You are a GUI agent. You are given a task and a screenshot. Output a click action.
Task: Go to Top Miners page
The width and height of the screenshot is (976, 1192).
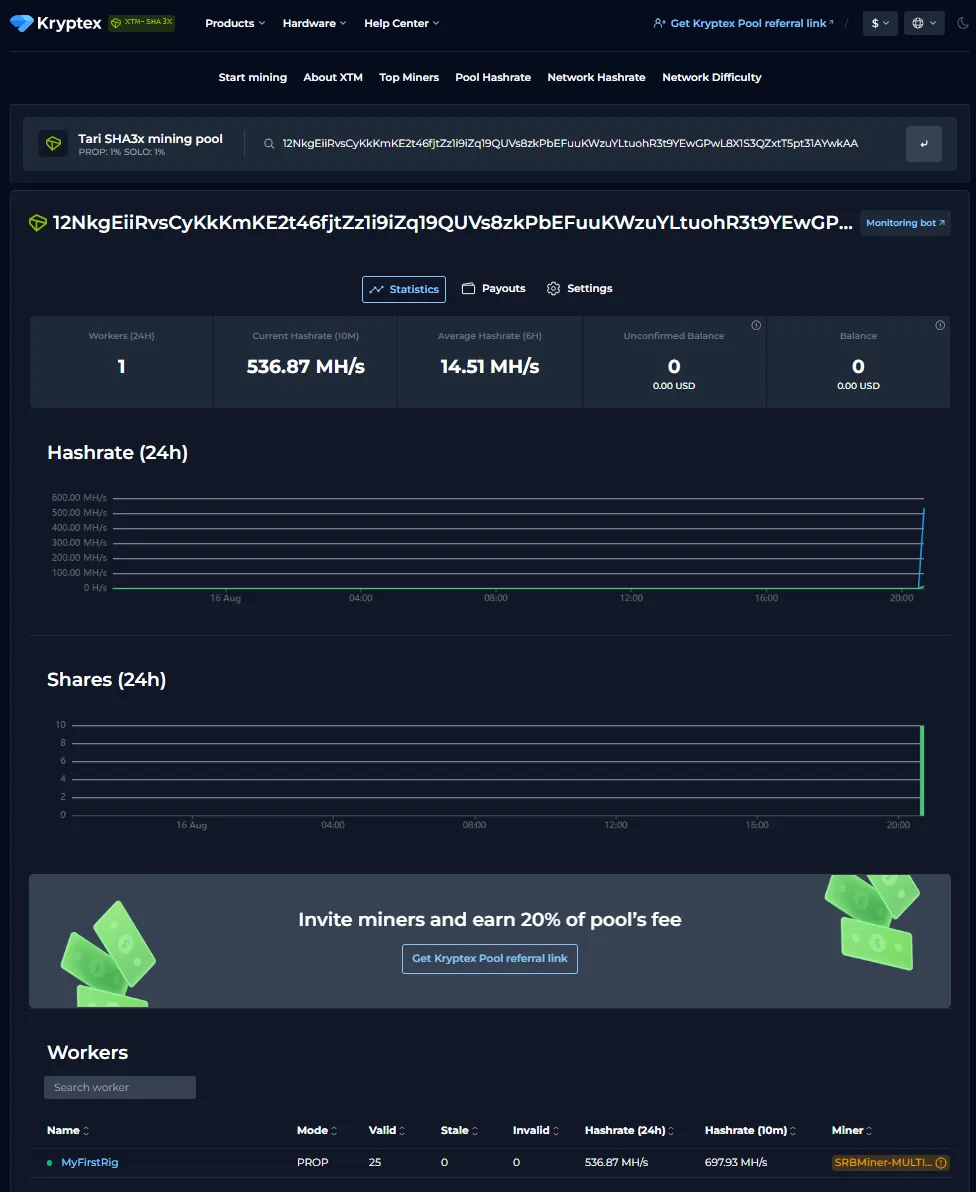click(x=409, y=77)
